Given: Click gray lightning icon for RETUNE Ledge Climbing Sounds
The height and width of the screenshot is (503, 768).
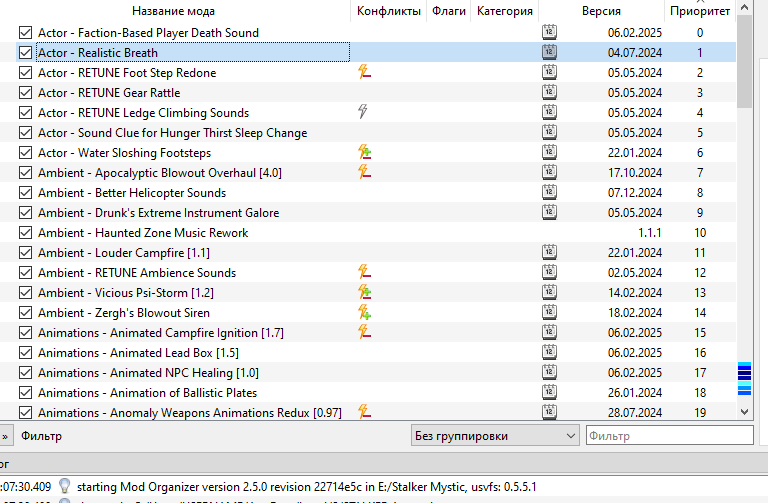Looking at the screenshot, I should click(x=362, y=112).
